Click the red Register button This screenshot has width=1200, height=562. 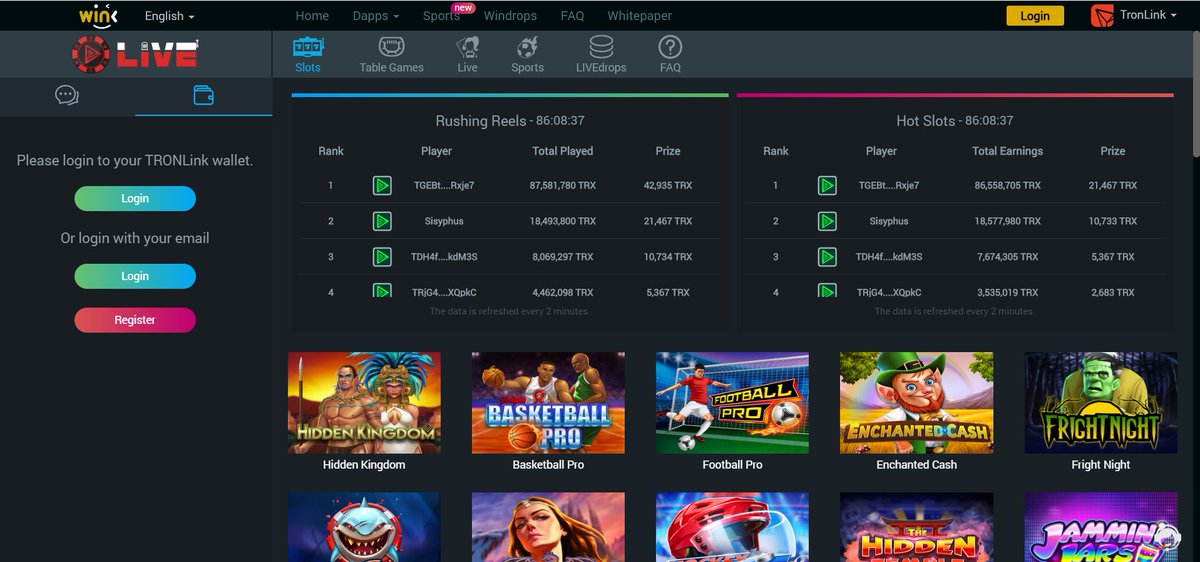[135, 320]
